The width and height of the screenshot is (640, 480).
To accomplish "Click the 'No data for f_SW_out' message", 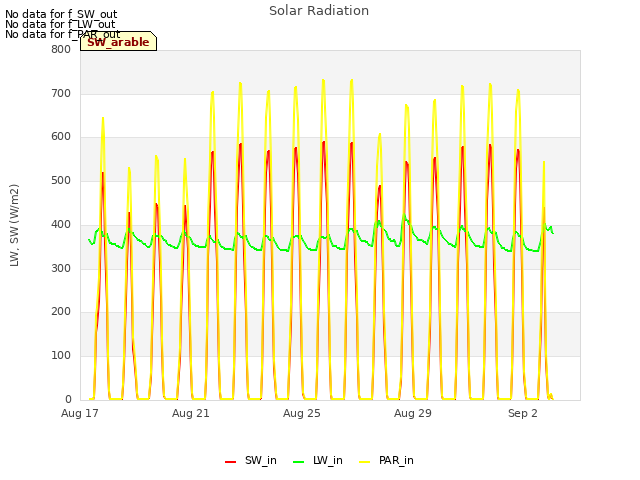I will 61,14.
